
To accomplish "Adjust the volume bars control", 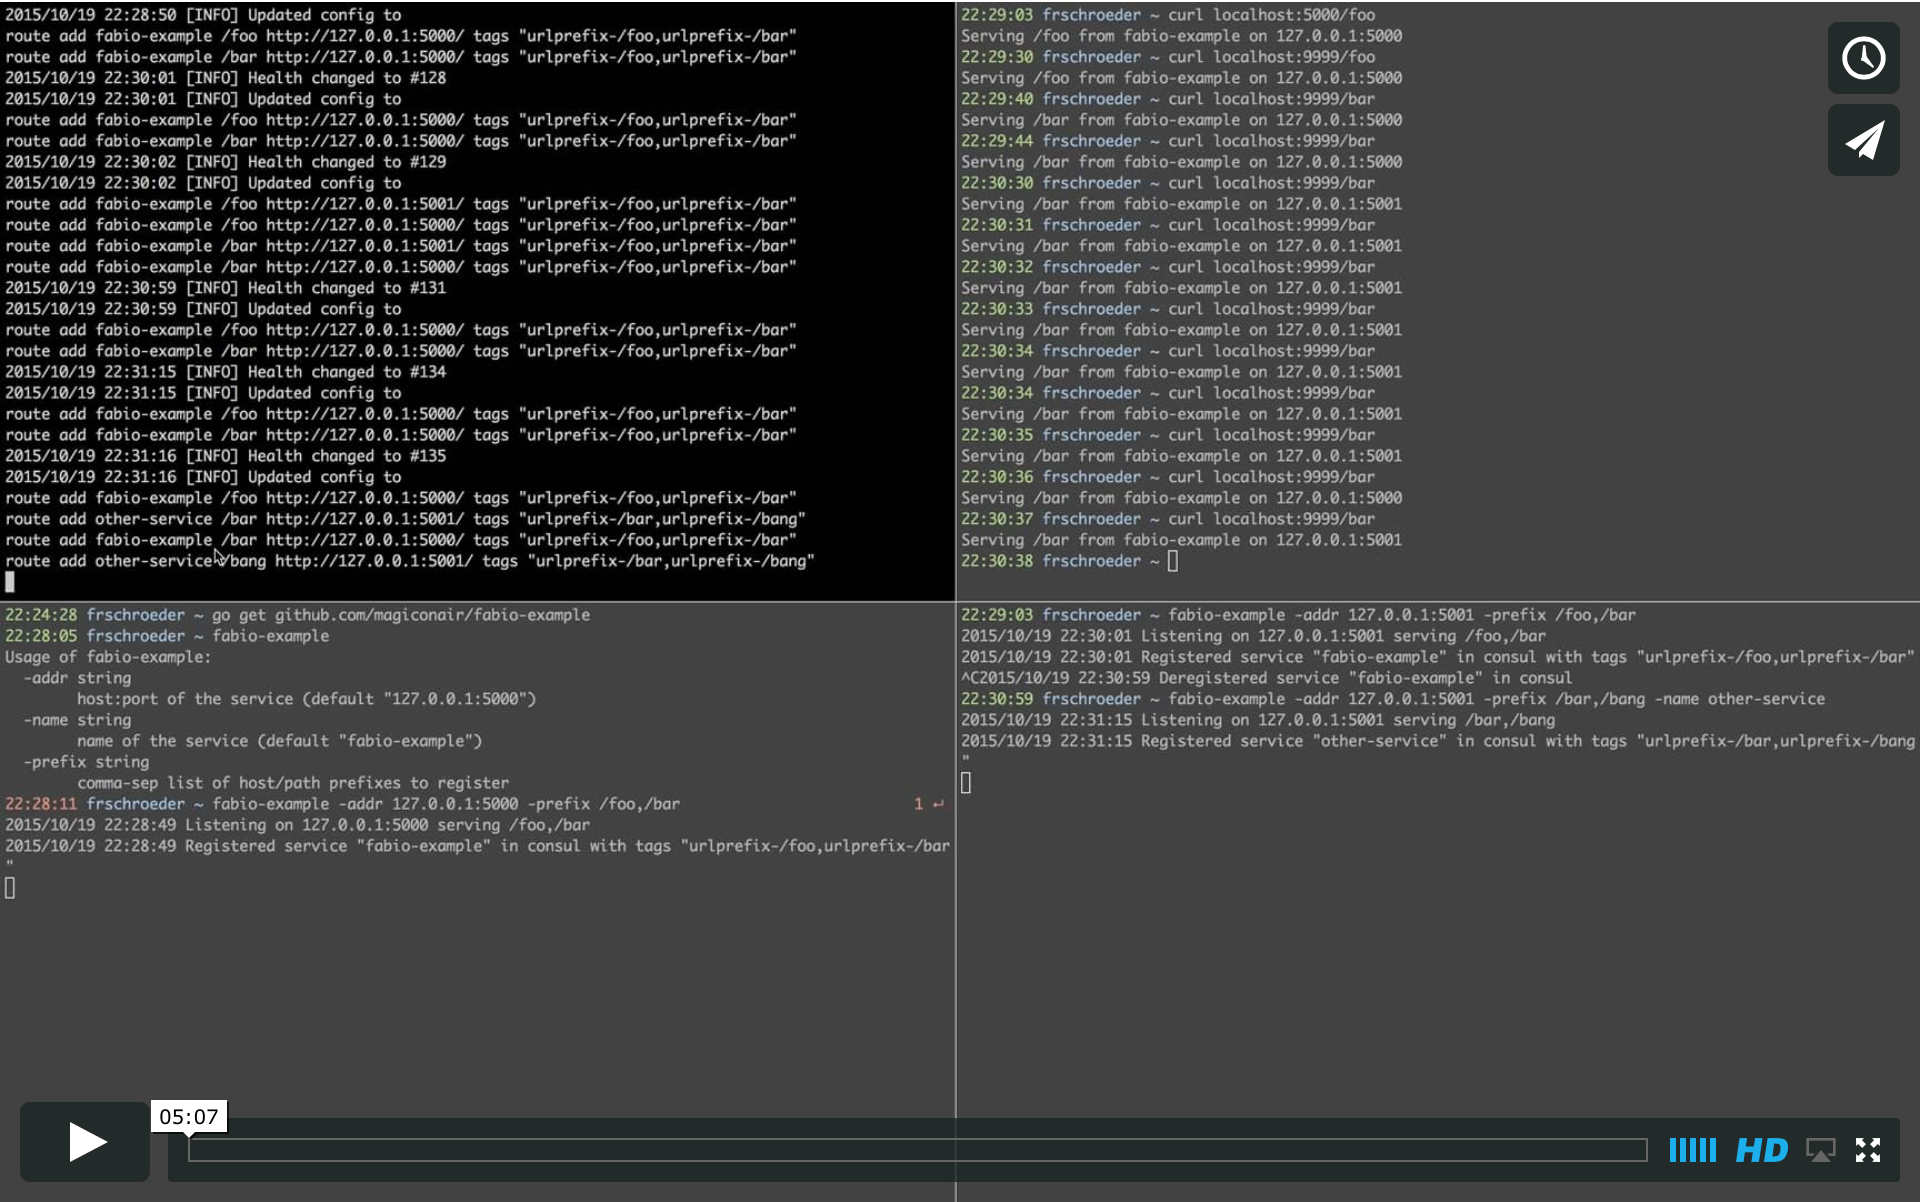I will [1693, 1150].
